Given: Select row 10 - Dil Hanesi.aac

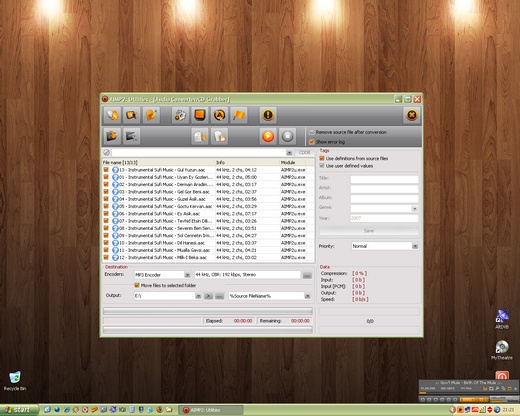Looking at the screenshot, I should coord(208,243).
